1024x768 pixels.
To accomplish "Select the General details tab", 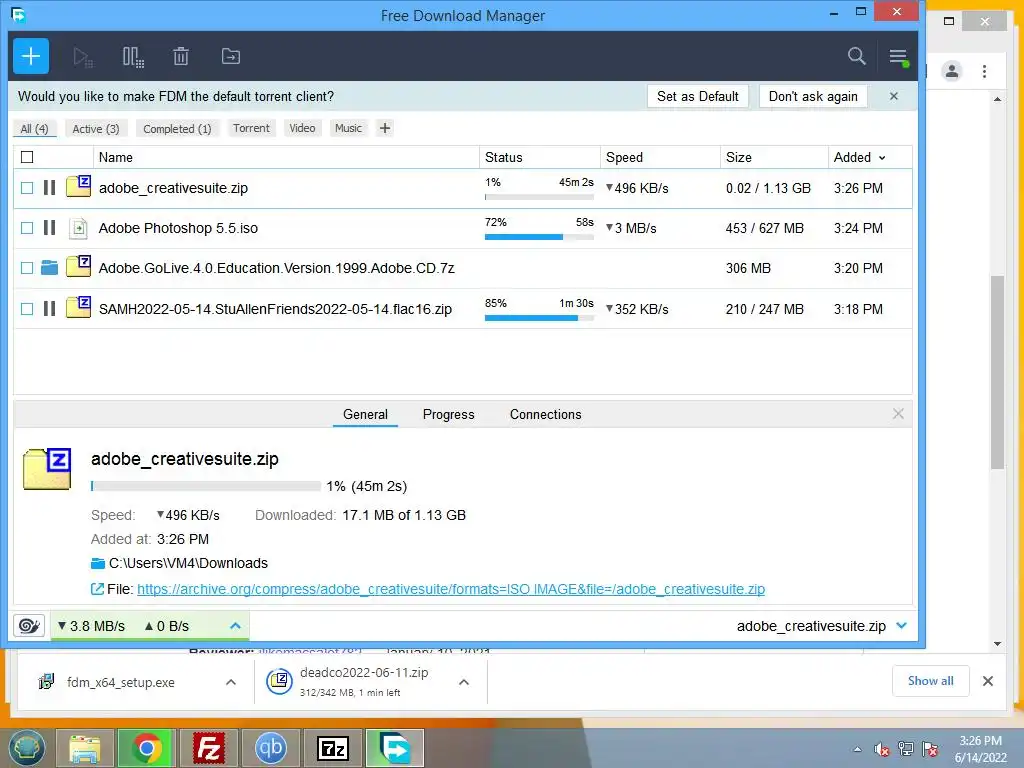I will point(365,414).
